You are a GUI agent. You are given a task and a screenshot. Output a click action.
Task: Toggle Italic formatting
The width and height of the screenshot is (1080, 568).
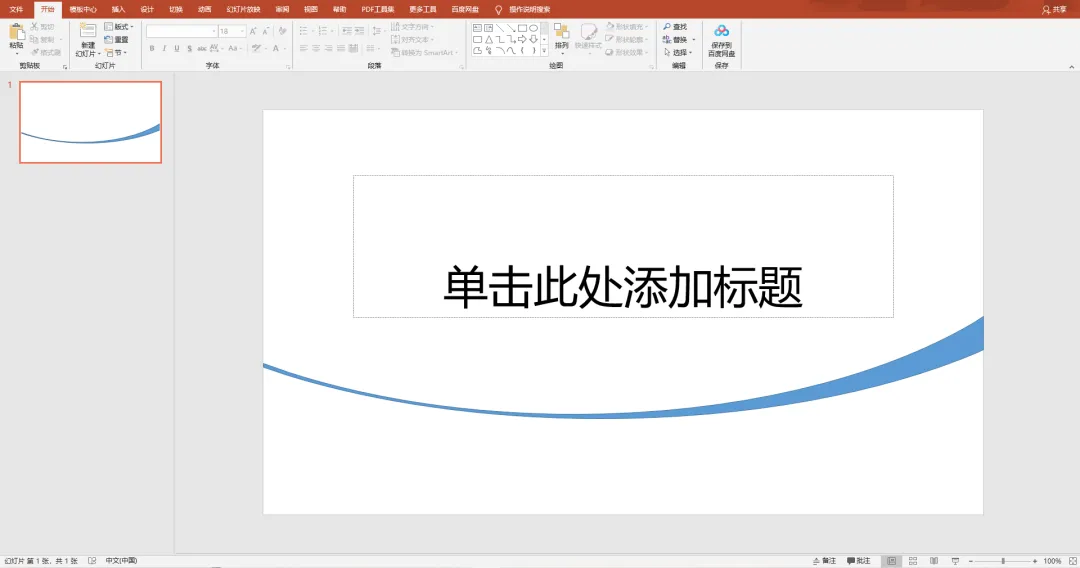pos(164,48)
